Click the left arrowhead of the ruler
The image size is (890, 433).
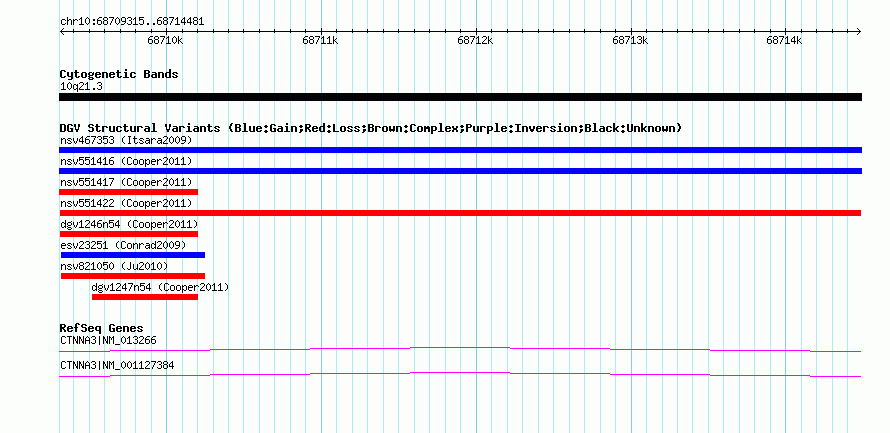coord(62,31)
